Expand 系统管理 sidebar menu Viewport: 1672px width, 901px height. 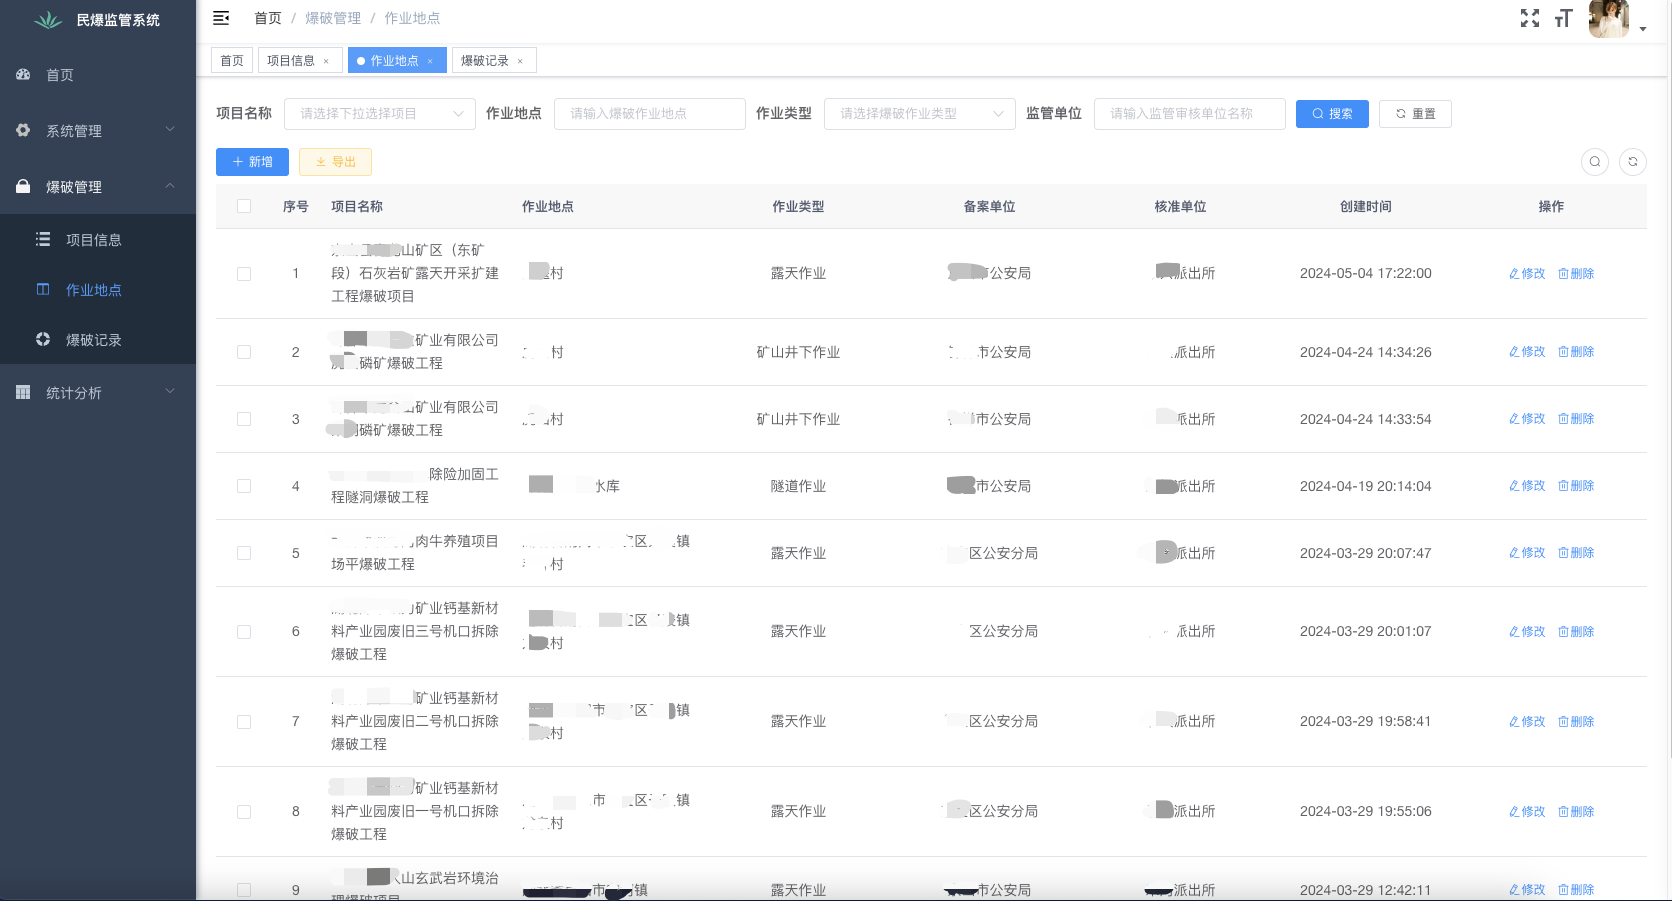[98, 131]
